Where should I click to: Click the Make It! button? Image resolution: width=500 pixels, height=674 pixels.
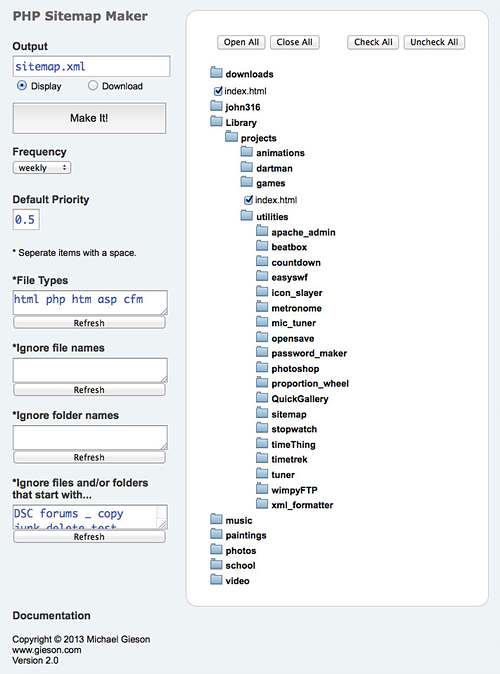tap(89, 118)
